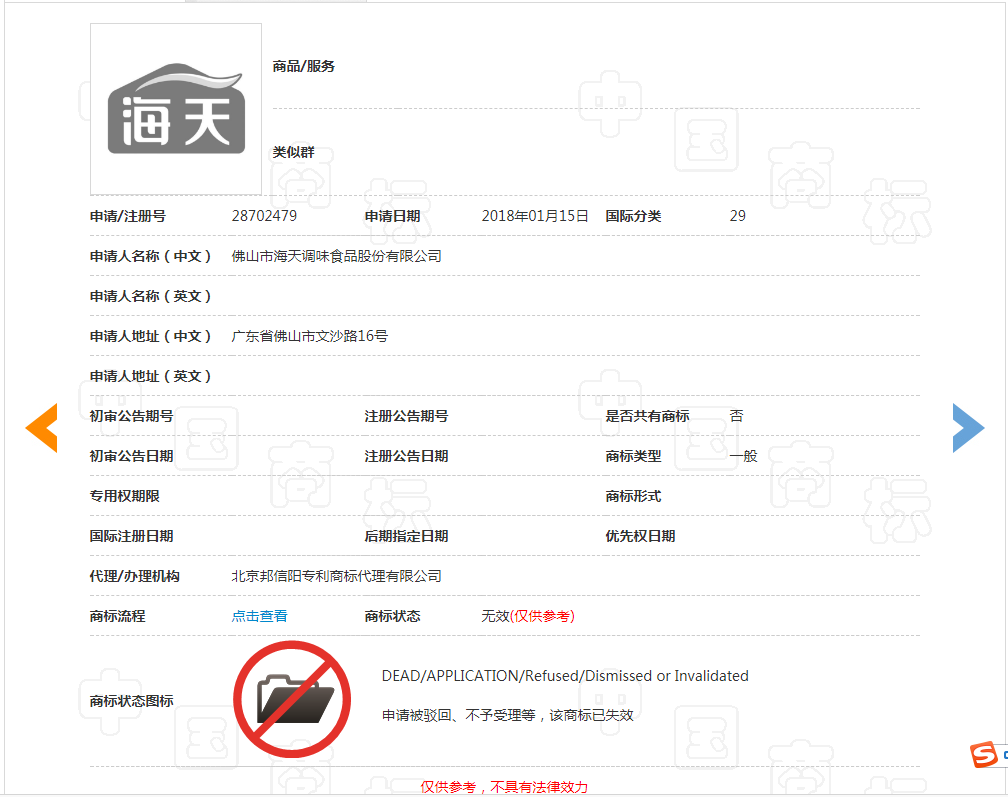Click the red prohibition trademark status icon
Image resolution: width=1008 pixels, height=797 pixels.
pyautogui.click(x=292, y=698)
